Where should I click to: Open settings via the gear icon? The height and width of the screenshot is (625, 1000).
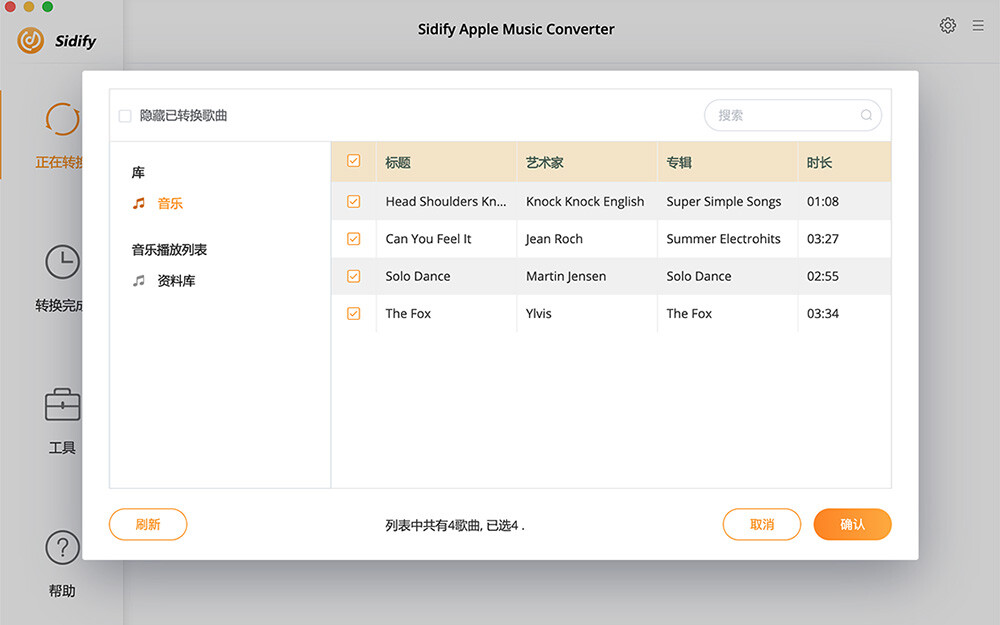click(x=948, y=26)
